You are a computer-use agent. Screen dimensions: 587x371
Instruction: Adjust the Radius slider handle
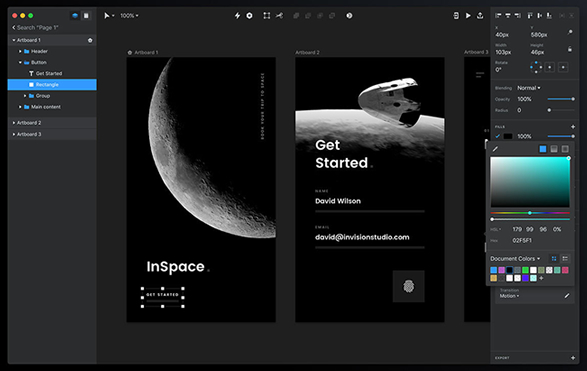coord(549,110)
